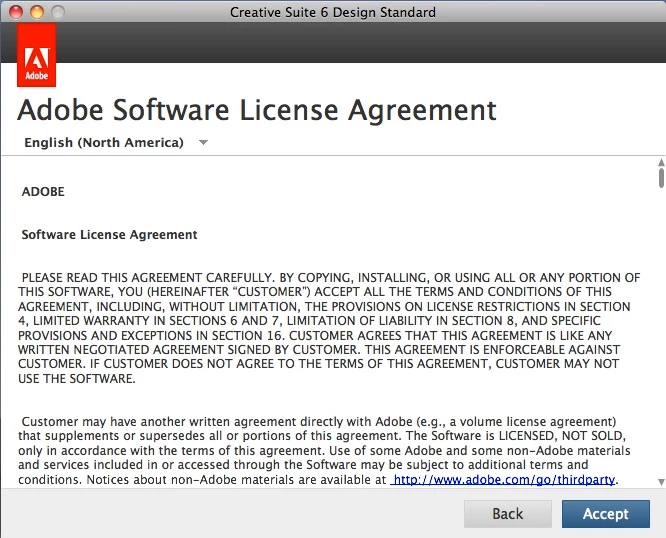
Task: Open the English (North America) language dropdown
Action: click(116, 142)
